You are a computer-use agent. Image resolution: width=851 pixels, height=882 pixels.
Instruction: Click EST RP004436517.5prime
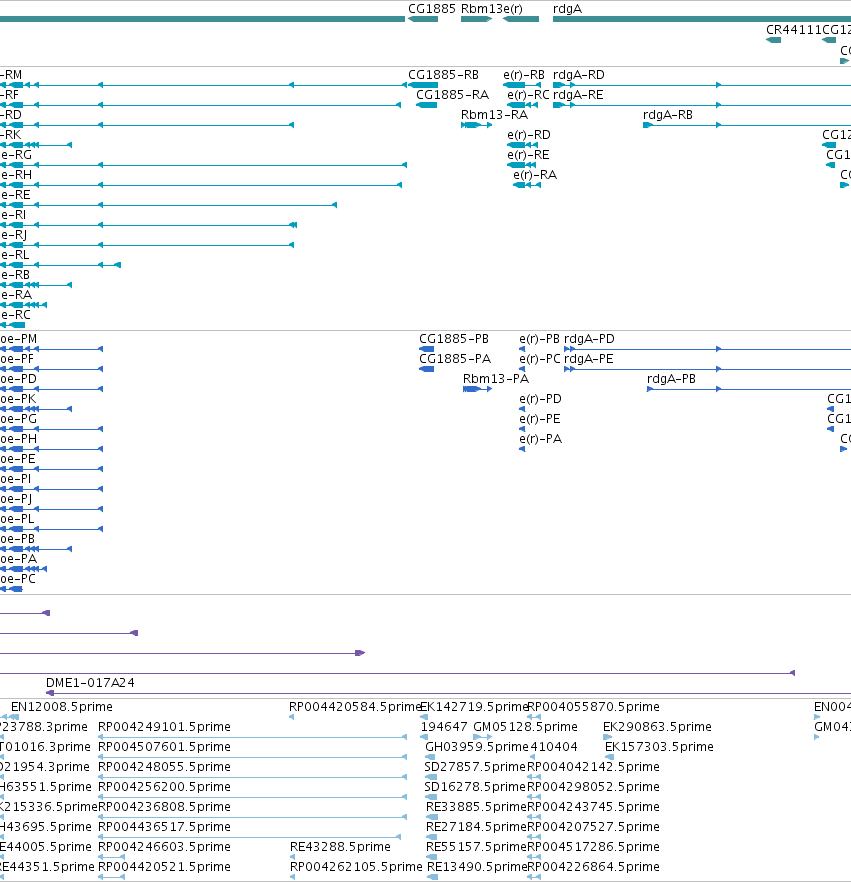point(164,827)
